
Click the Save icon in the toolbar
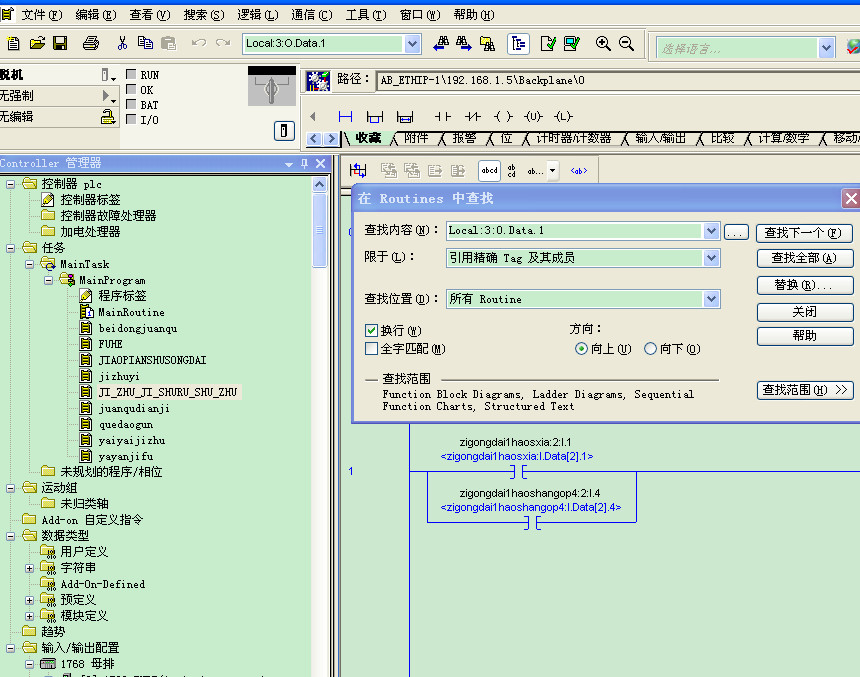60,44
